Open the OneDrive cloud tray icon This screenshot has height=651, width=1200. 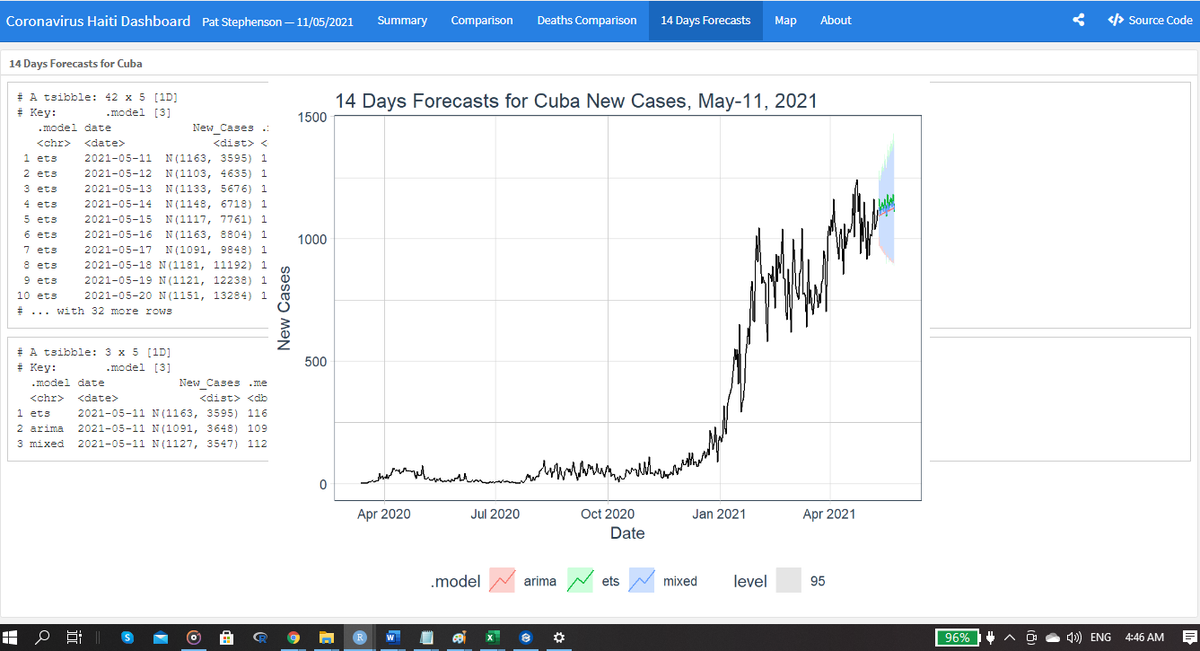(1053, 637)
